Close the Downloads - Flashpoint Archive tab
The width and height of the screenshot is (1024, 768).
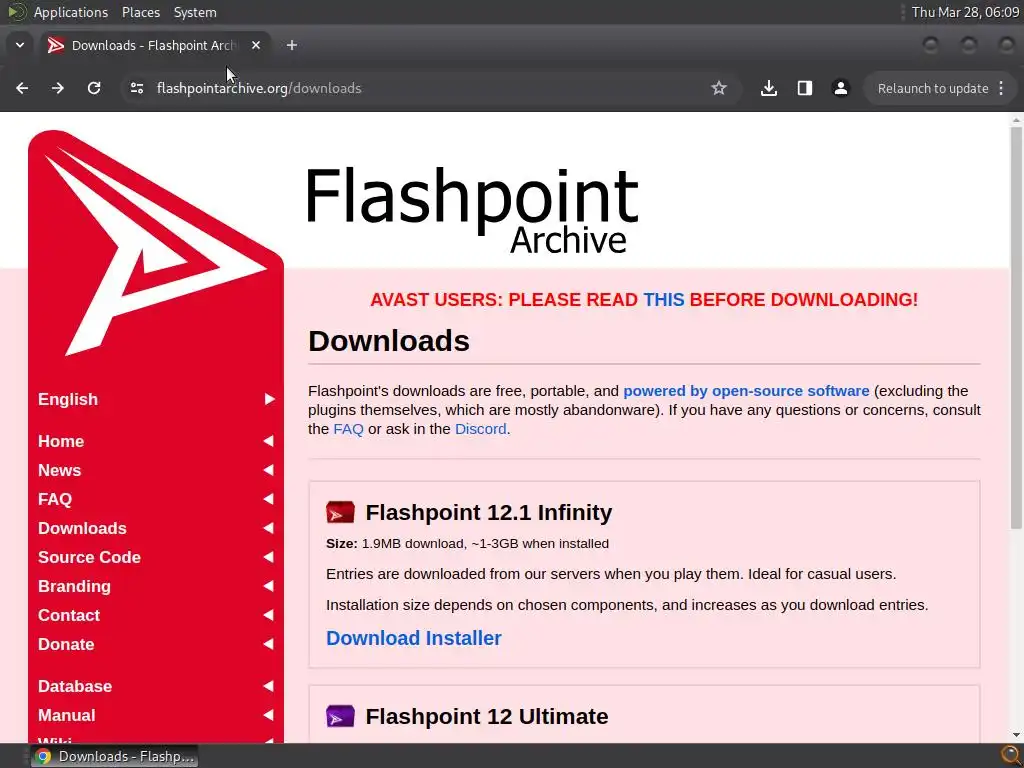point(256,45)
